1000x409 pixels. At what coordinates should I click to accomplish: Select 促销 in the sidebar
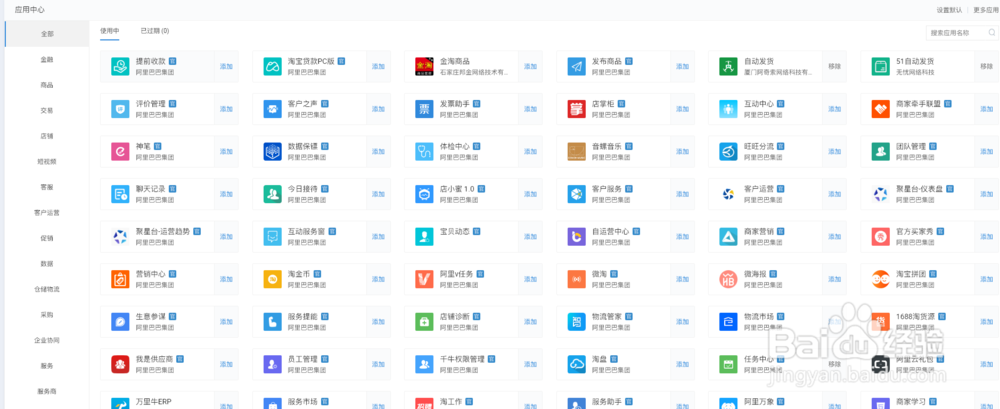pyautogui.click(x=47, y=238)
